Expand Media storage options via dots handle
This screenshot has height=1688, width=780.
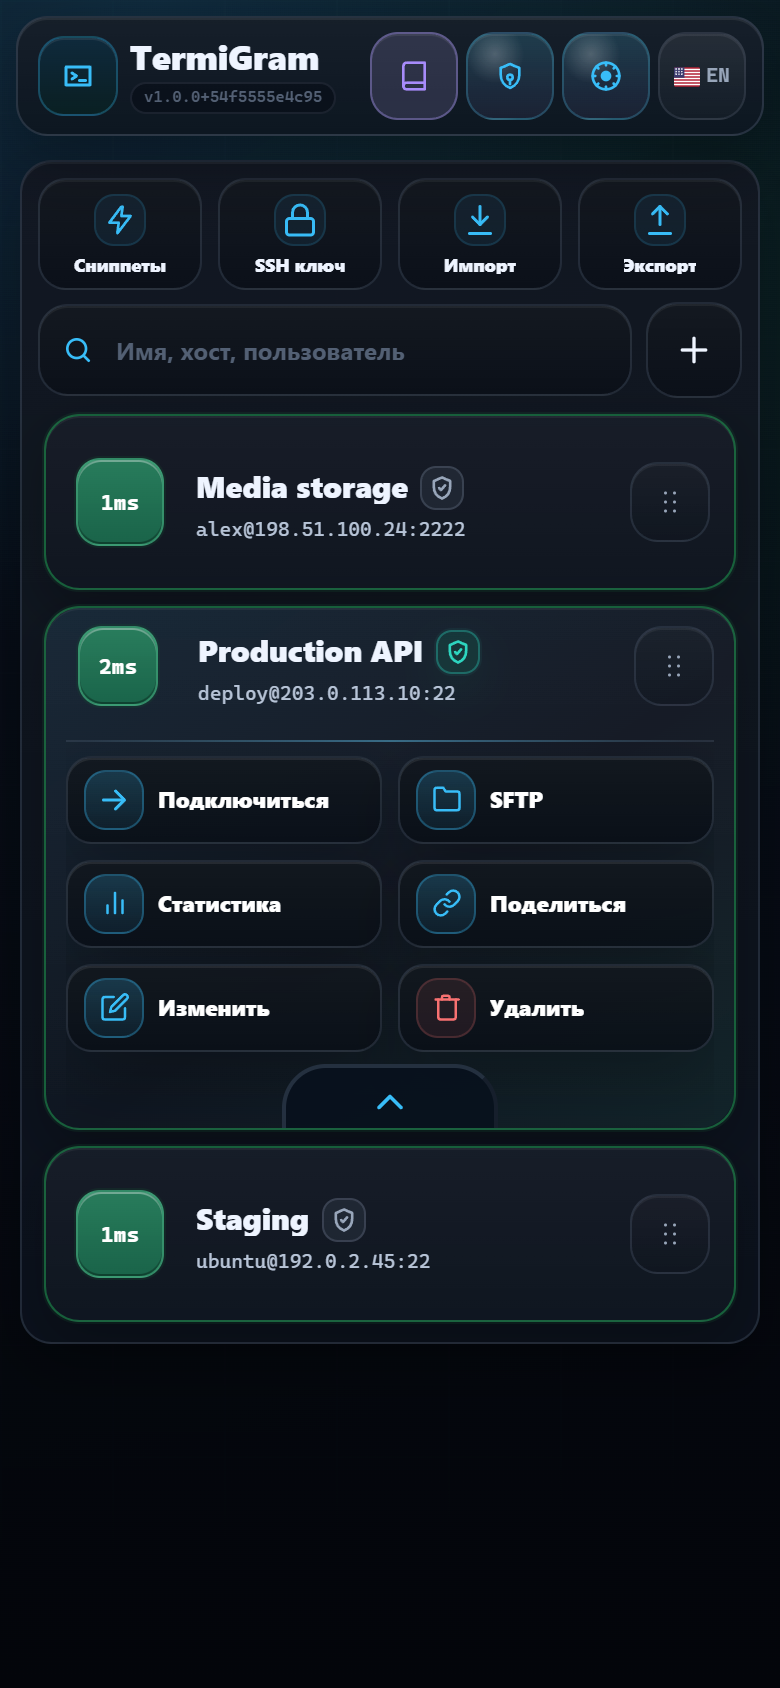[670, 502]
